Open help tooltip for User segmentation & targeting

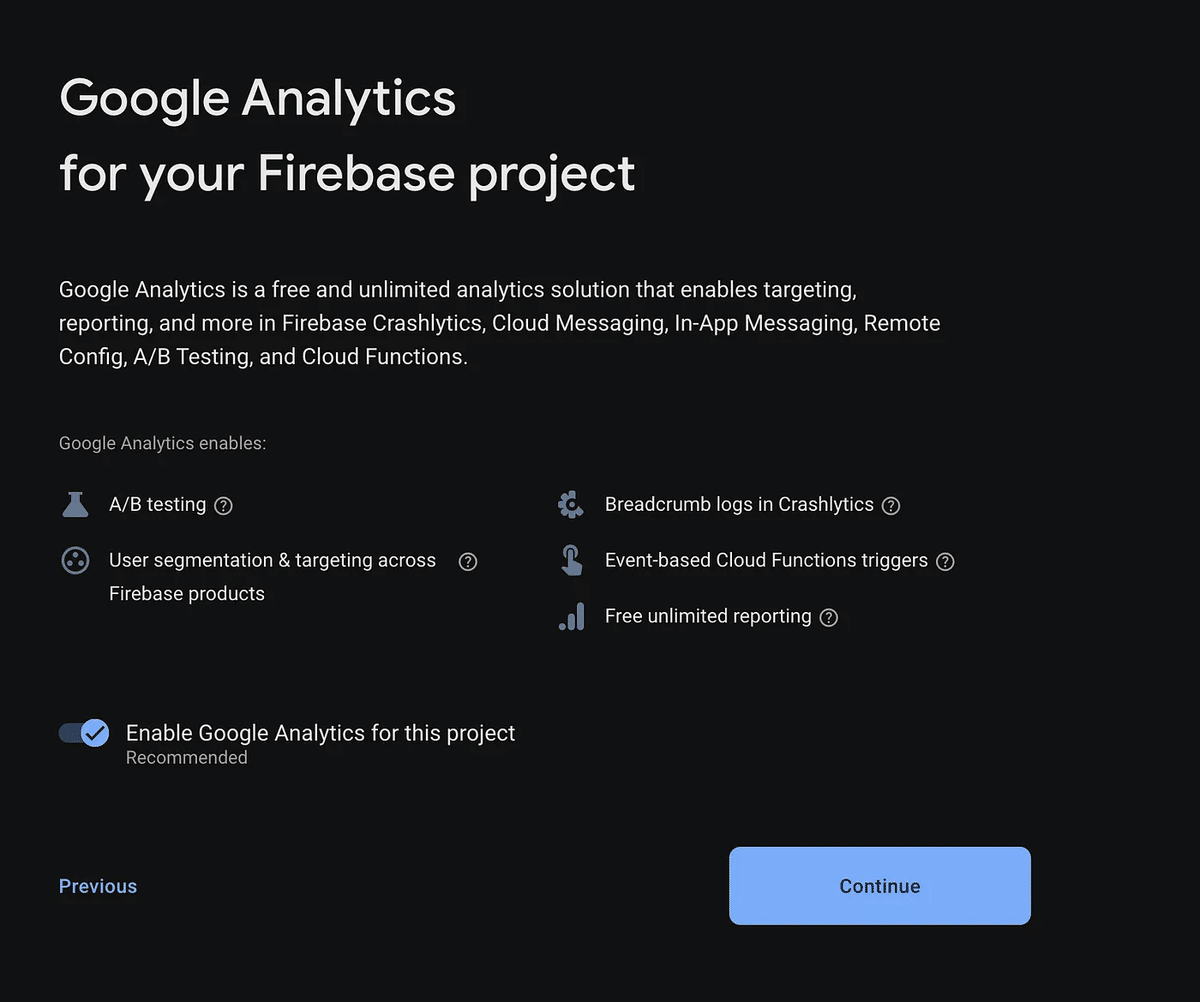468,562
